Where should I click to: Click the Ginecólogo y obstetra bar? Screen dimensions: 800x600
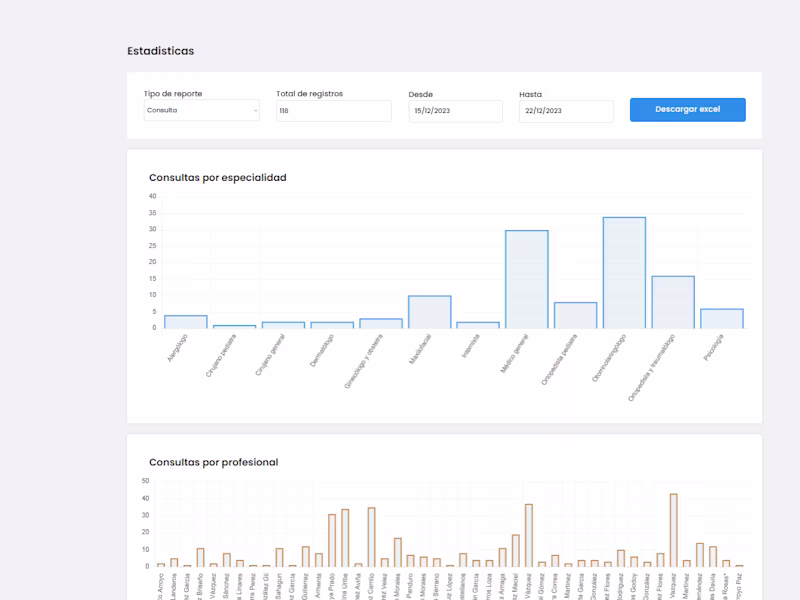[381, 323]
